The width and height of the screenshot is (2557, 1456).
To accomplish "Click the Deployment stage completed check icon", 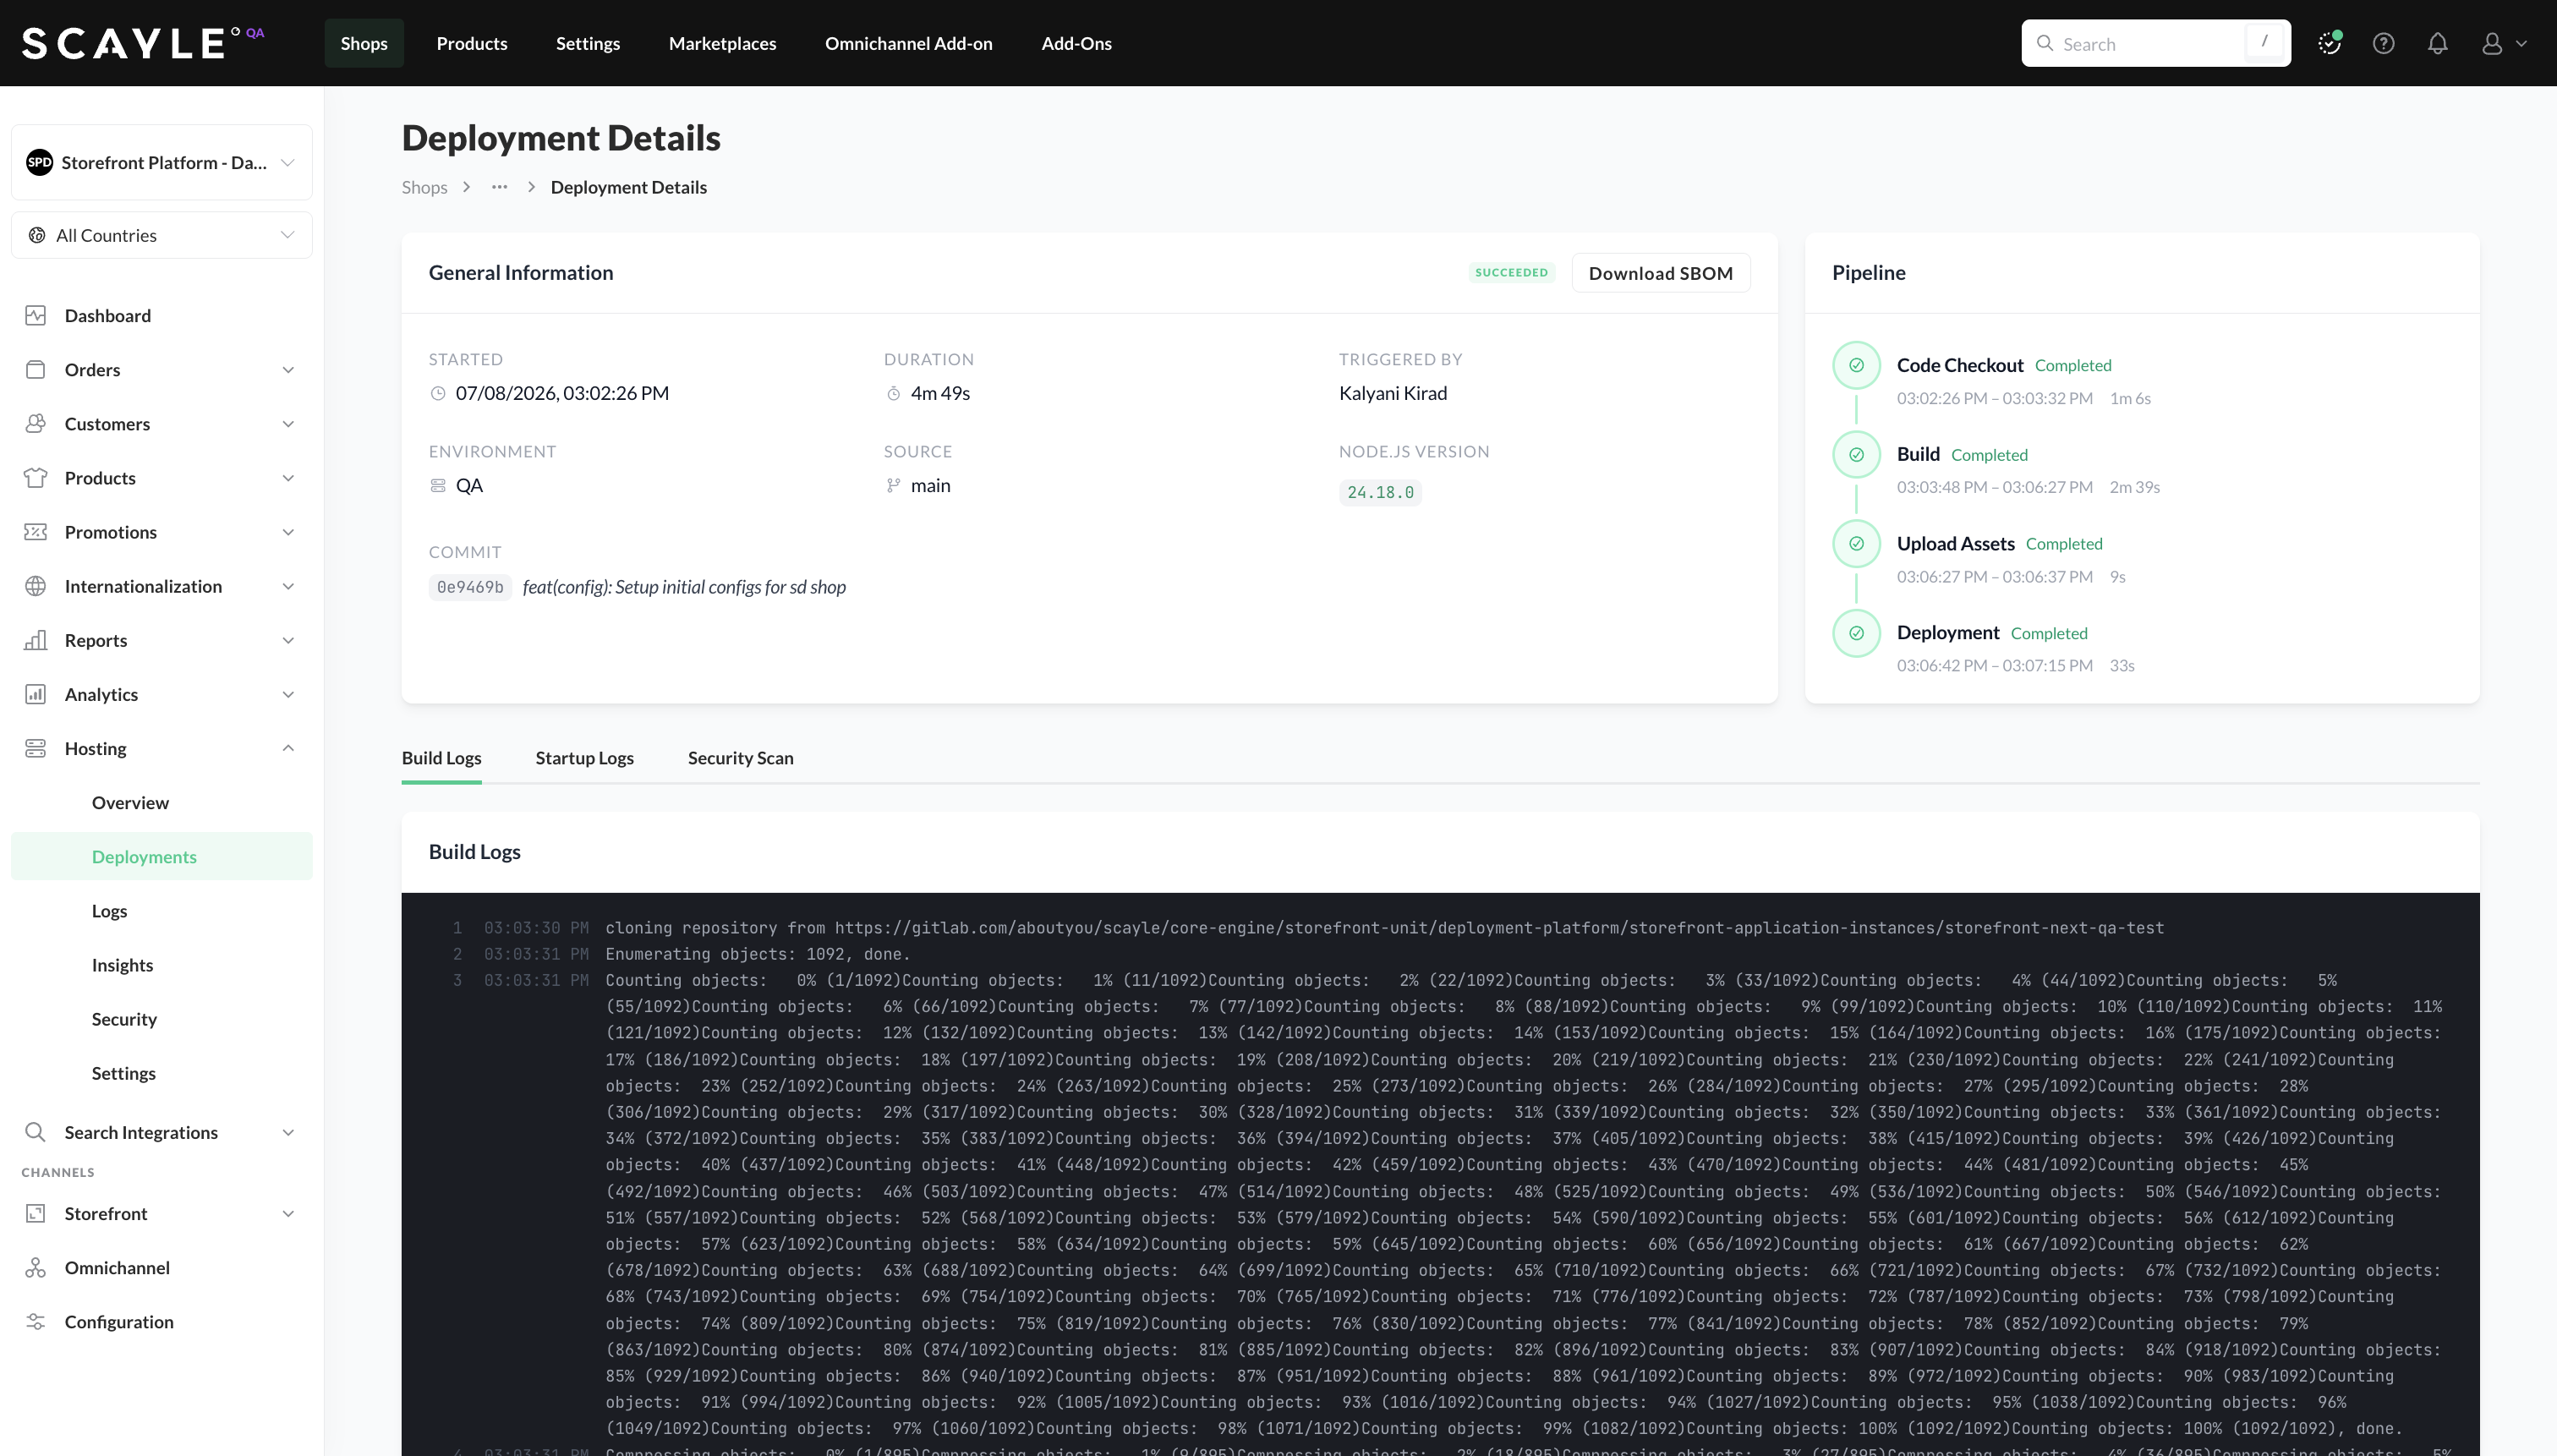I will click(x=1856, y=632).
